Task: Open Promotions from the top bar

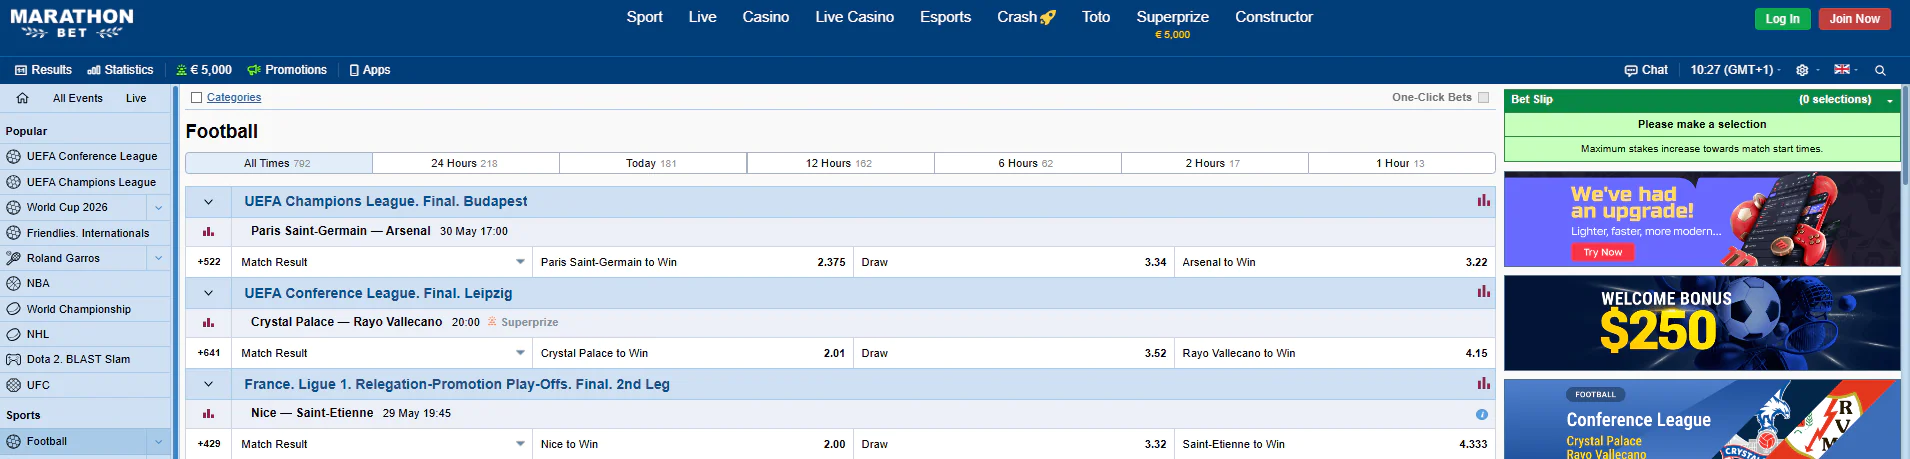Action: (x=287, y=70)
